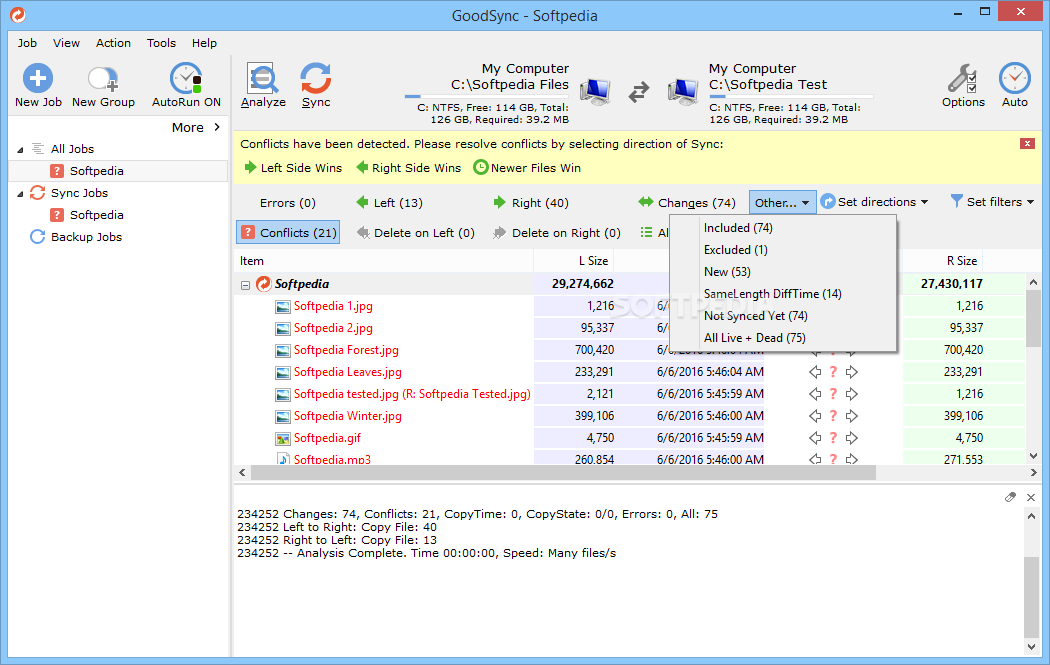Collapse the Softpedia root folder row
The height and width of the screenshot is (665, 1050).
[246, 285]
